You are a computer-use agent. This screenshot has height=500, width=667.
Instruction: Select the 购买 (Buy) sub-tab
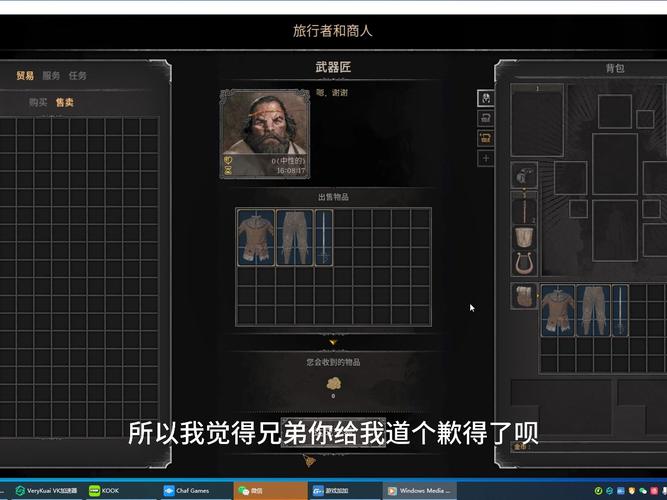point(38,102)
